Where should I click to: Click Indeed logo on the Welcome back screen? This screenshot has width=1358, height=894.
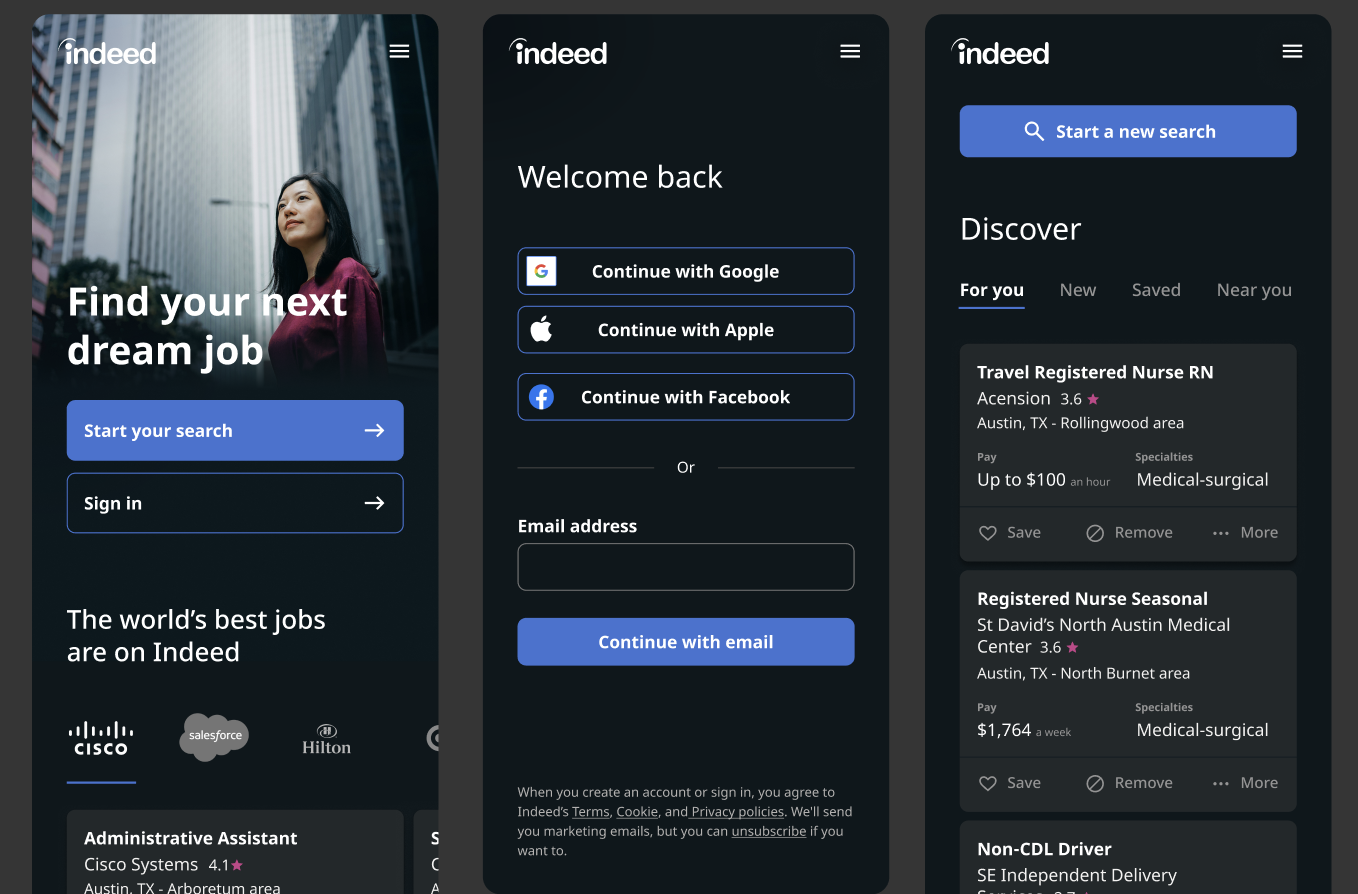(558, 52)
